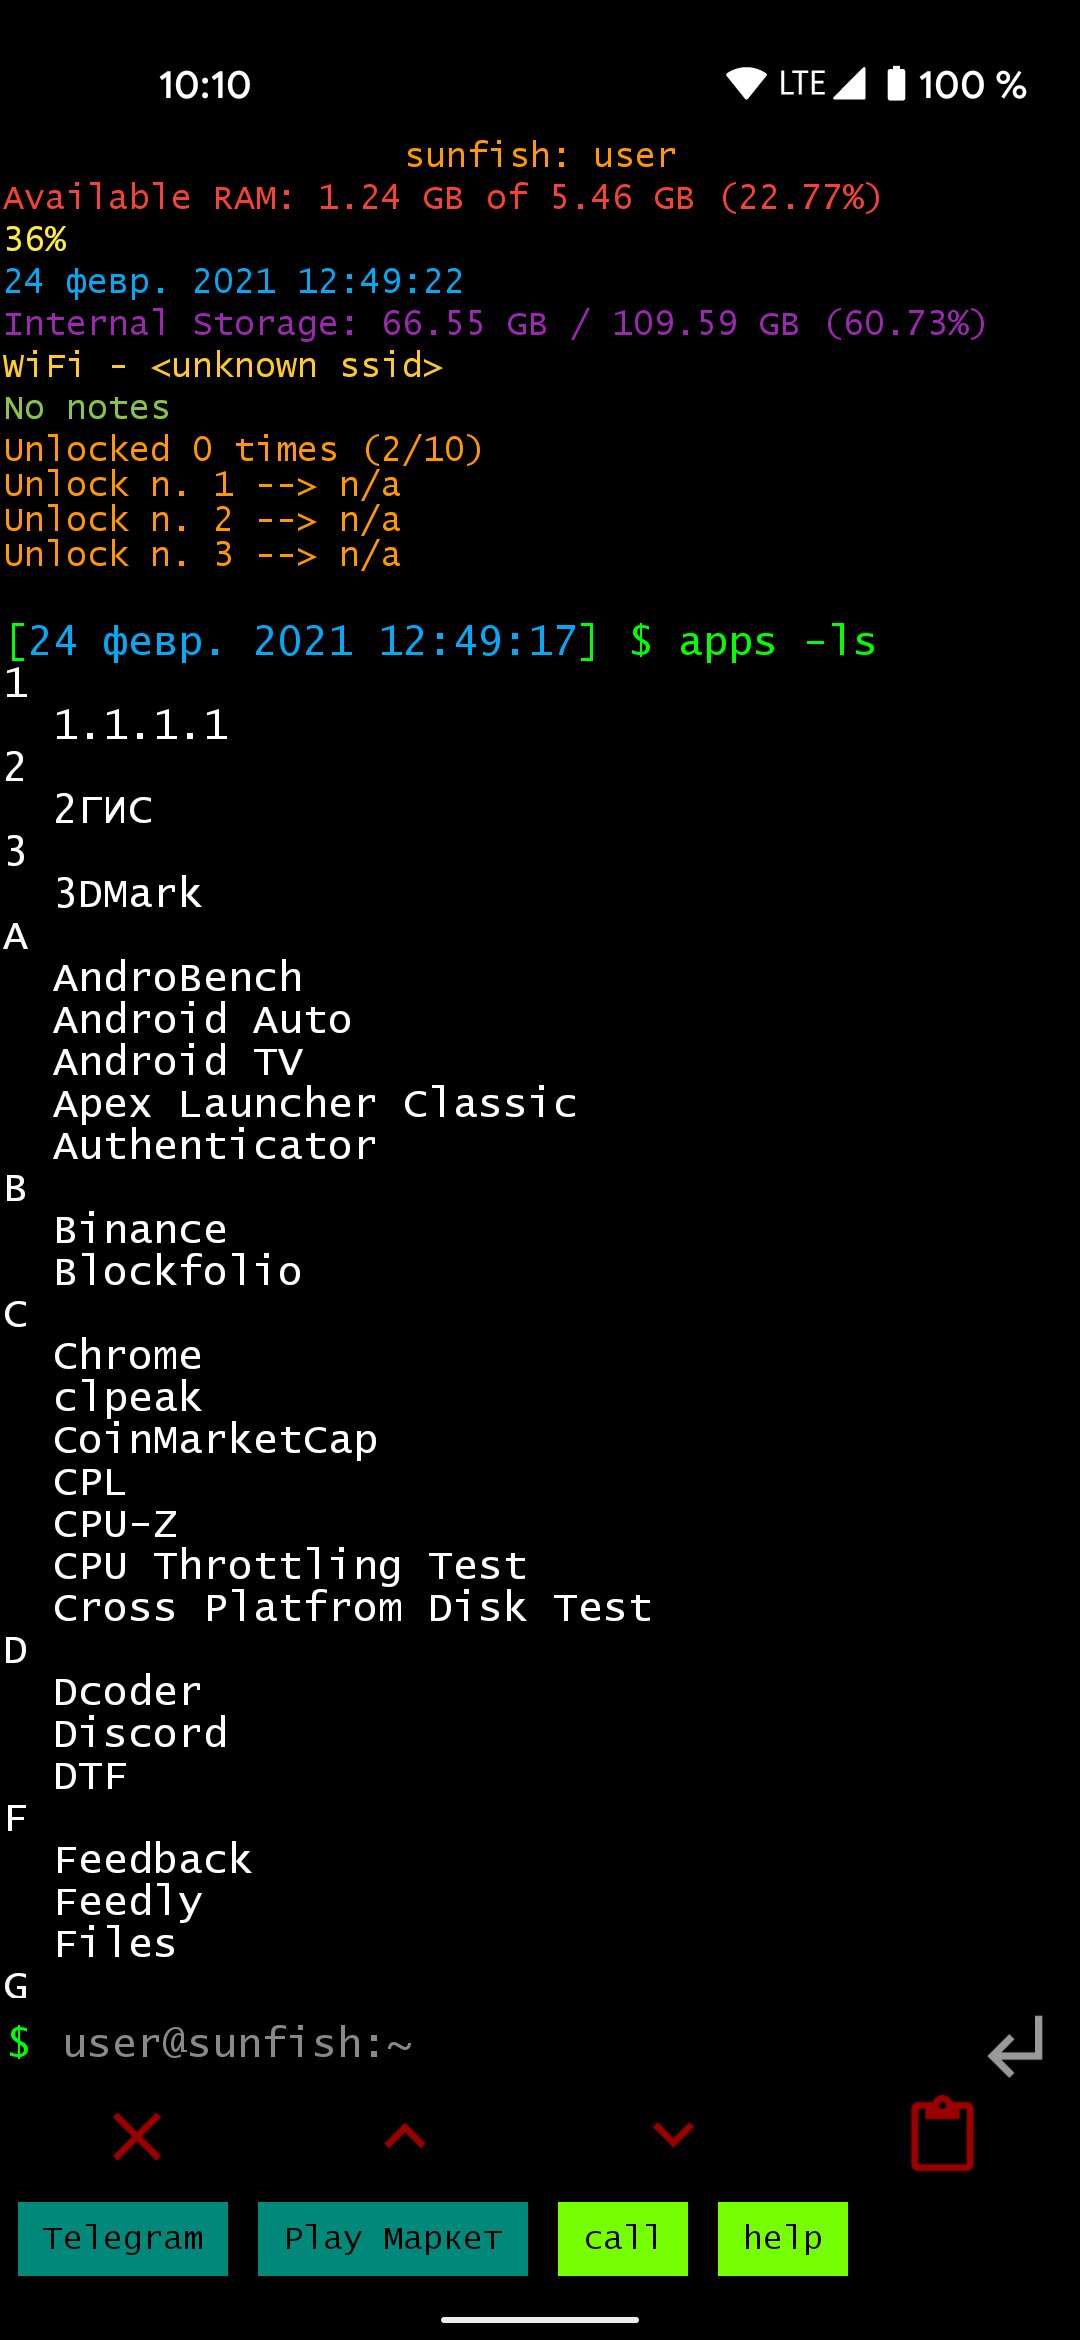Tap the battery icon in status bar
1080x2340 pixels.
(896, 84)
